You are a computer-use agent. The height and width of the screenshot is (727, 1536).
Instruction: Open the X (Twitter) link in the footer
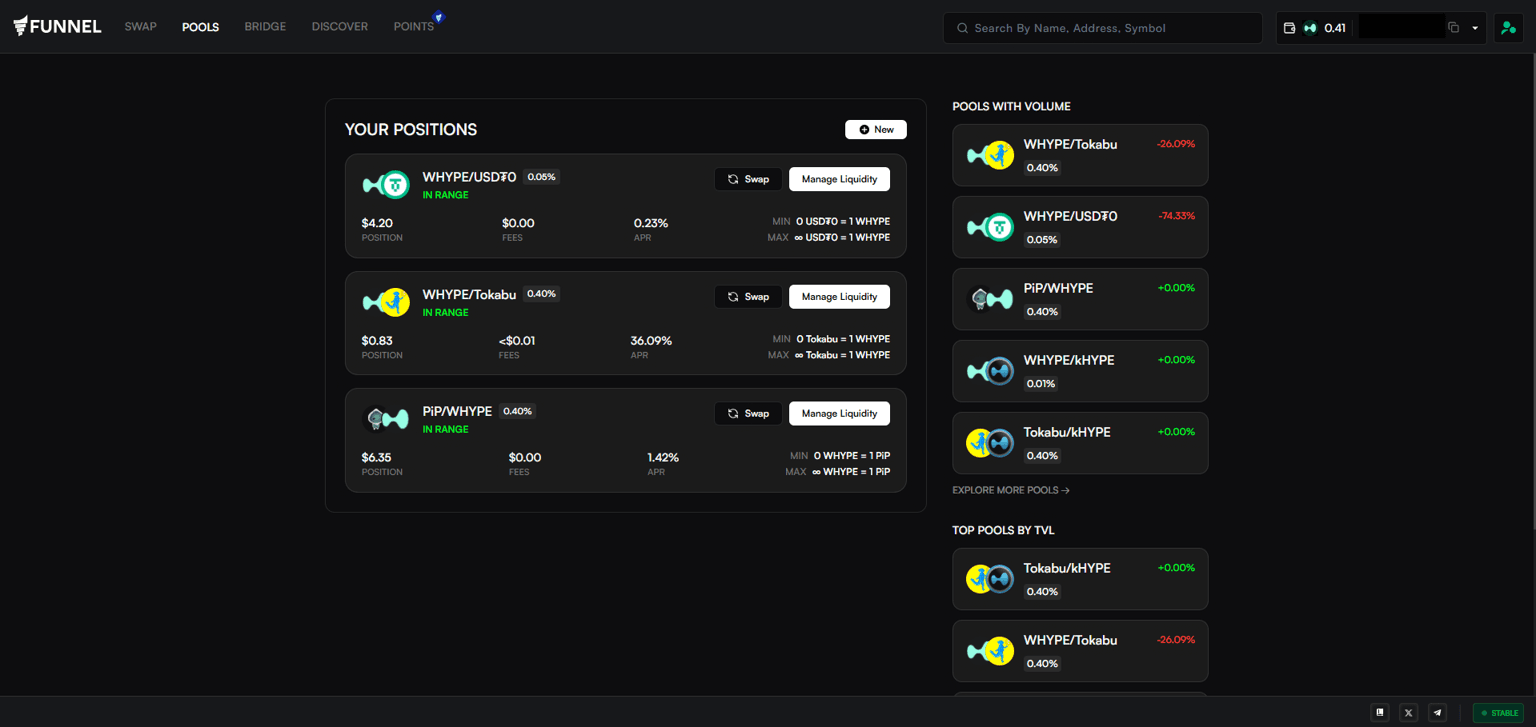click(x=1408, y=712)
